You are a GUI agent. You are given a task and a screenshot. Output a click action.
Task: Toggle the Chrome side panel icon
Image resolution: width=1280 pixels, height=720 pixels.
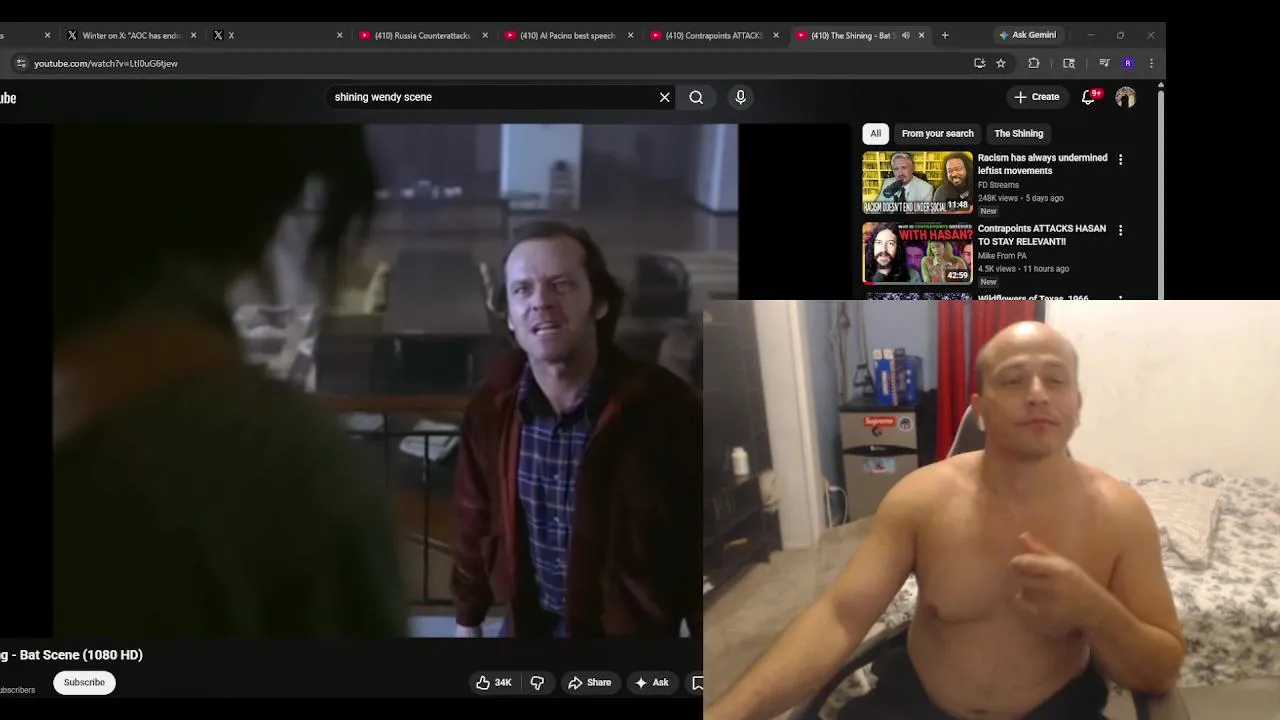[1069, 63]
